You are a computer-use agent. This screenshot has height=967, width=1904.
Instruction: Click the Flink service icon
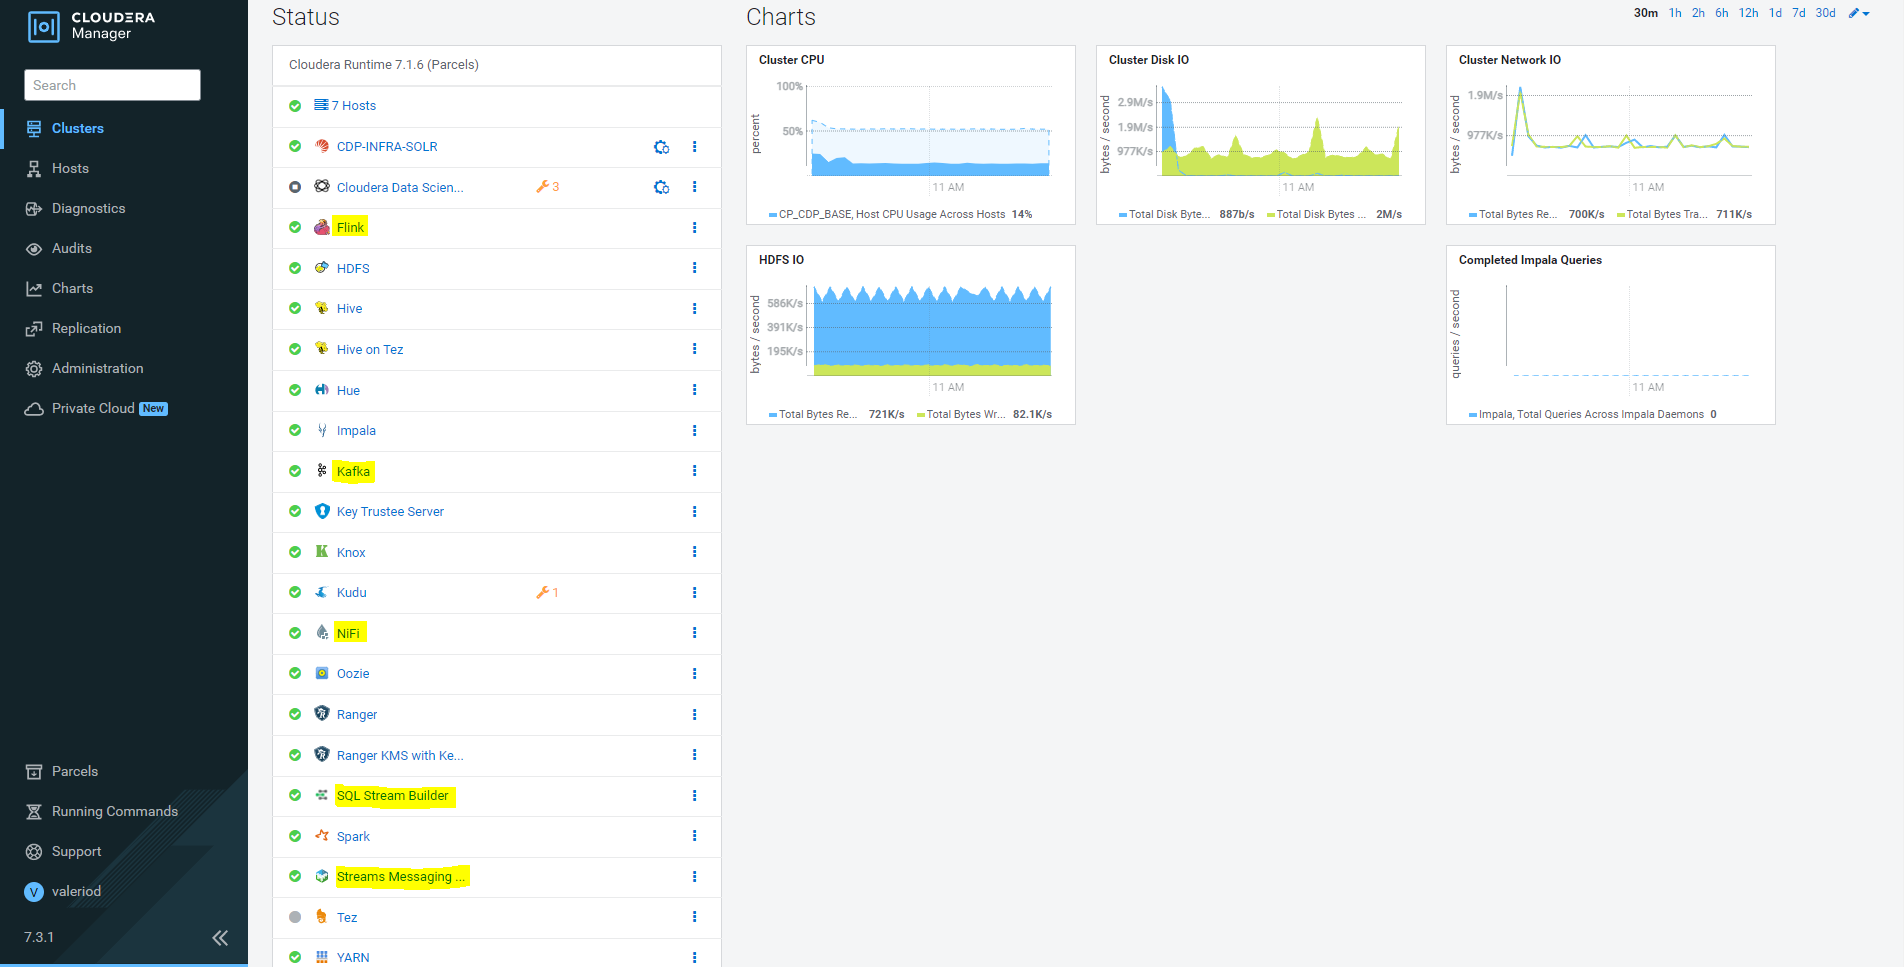[322, 227]
